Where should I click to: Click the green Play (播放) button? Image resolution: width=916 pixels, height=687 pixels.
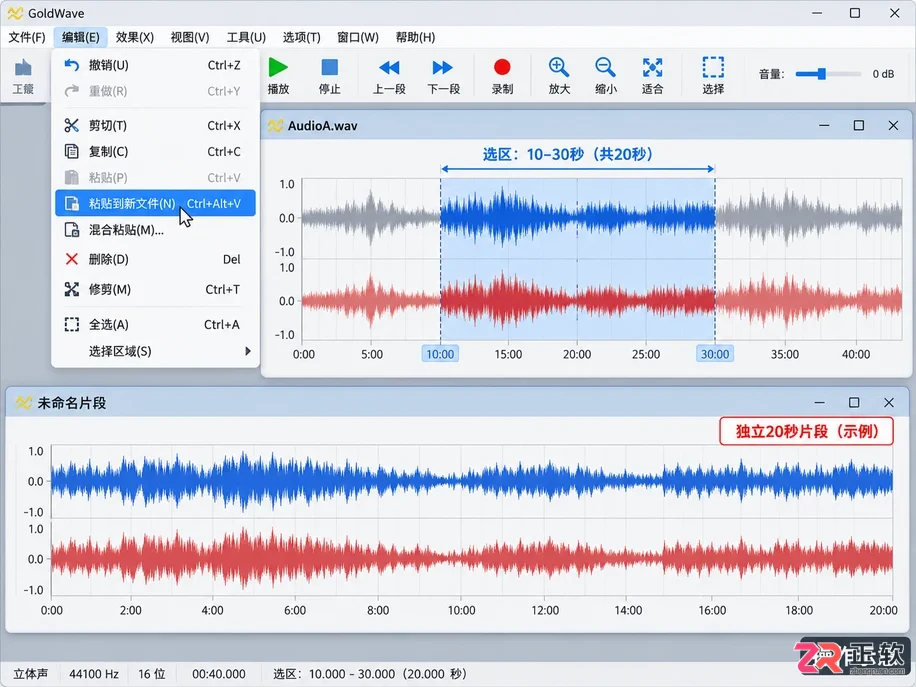[x=278, y=75]
